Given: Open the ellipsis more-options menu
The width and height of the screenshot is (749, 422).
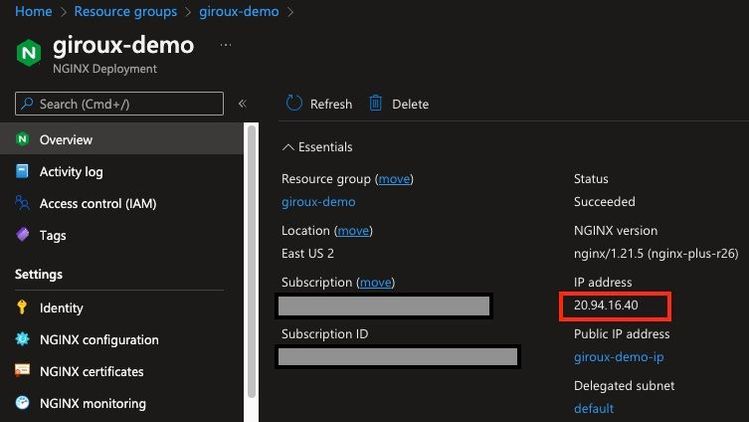Looking at the screenshot, I should [x=225, y=45].
